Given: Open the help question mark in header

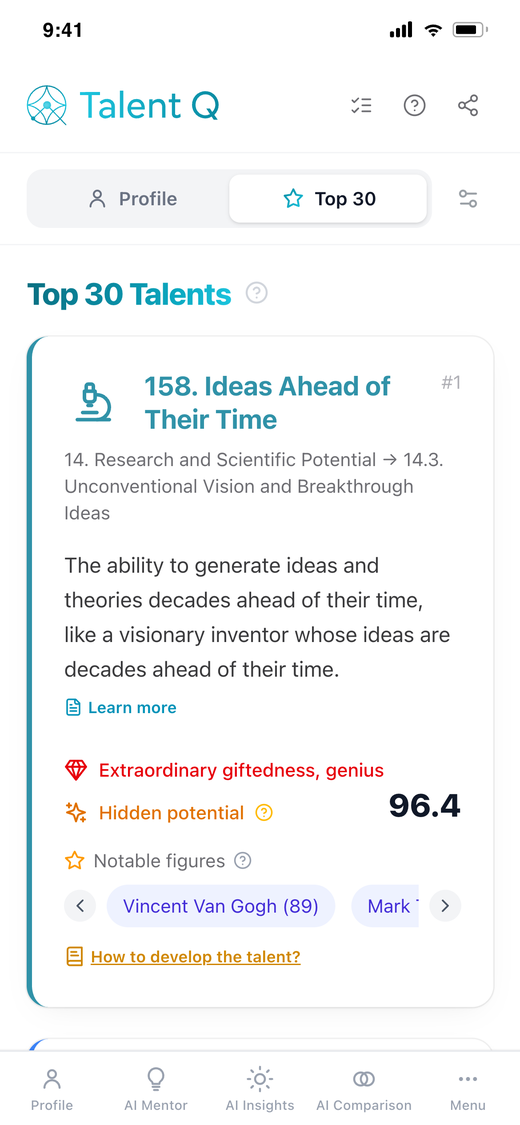Looking at the screenshot, I should pos(415,106).
